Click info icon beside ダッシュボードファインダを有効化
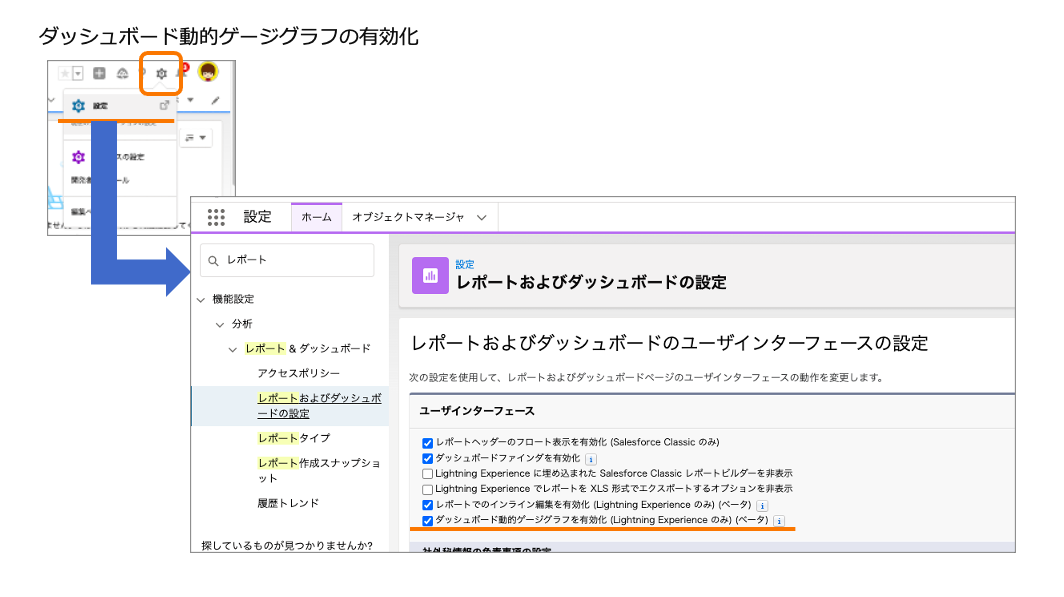1064x597 pixels. click(591, 459)
